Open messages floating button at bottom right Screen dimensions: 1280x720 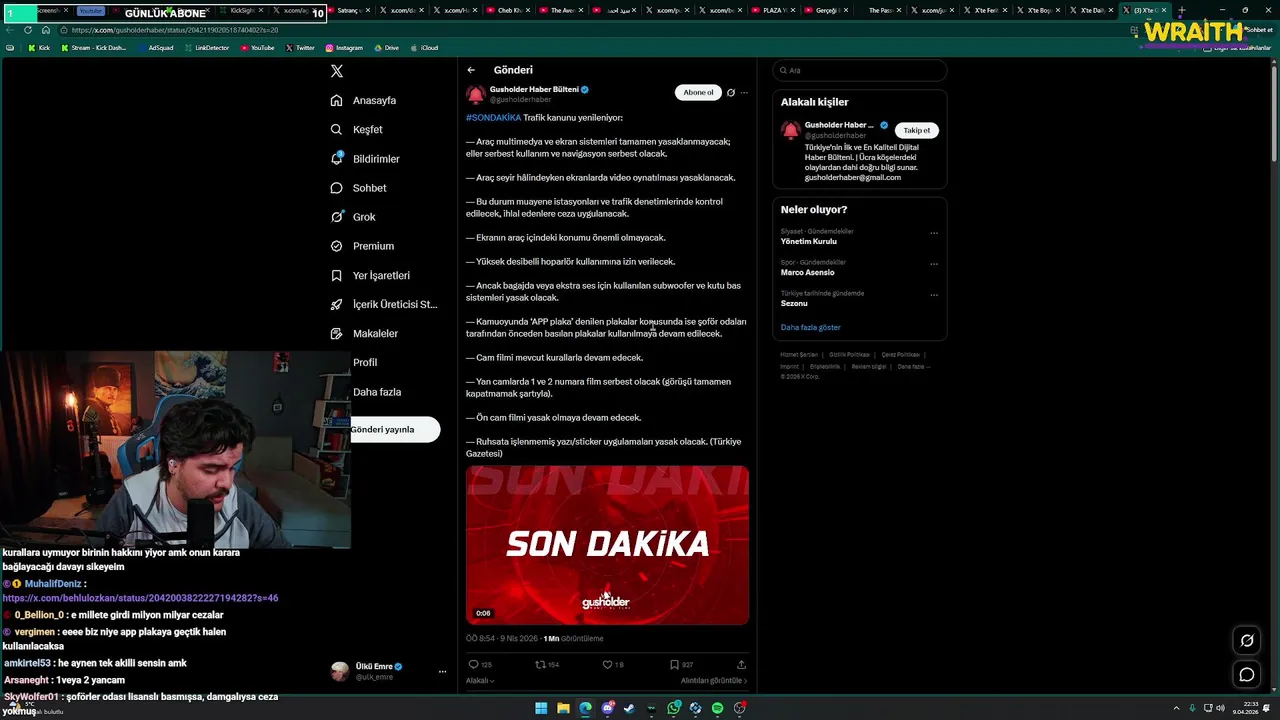coord(1247,674)
